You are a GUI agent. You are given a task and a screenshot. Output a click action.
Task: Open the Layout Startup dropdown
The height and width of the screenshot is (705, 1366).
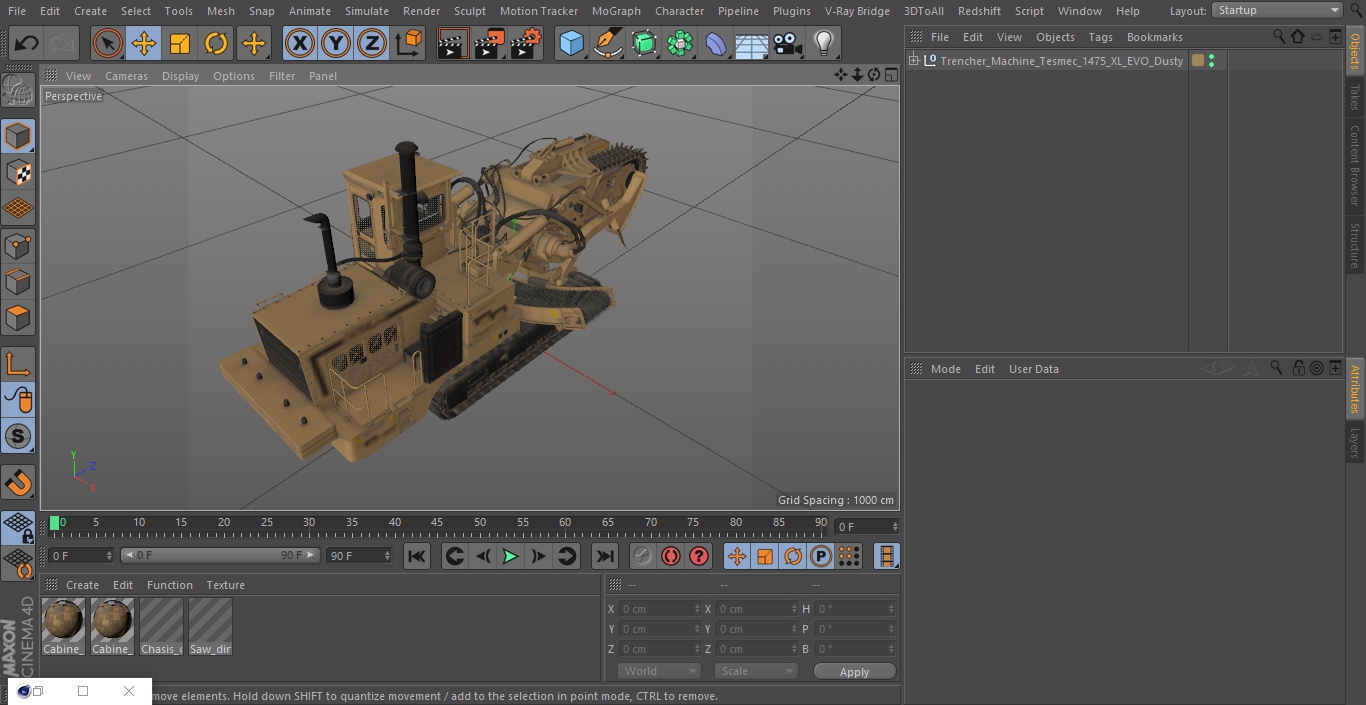pos(1278,10)
